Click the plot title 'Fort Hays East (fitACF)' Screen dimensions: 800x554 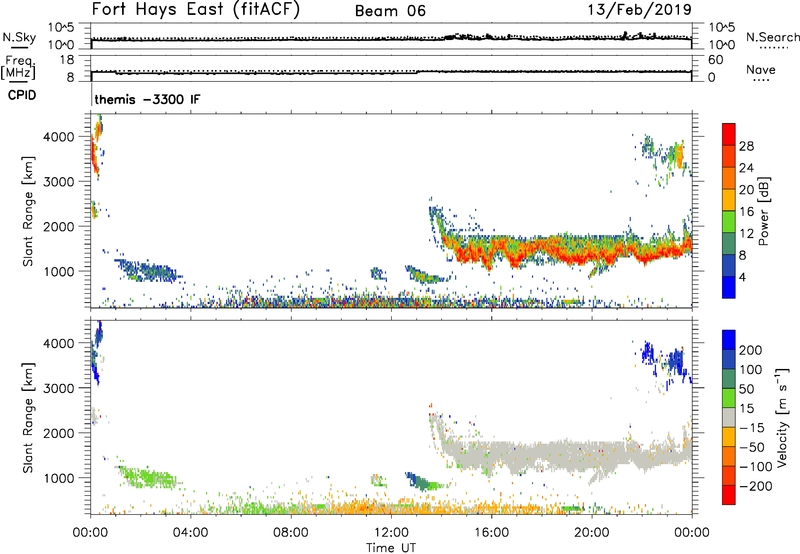[195, 9]
